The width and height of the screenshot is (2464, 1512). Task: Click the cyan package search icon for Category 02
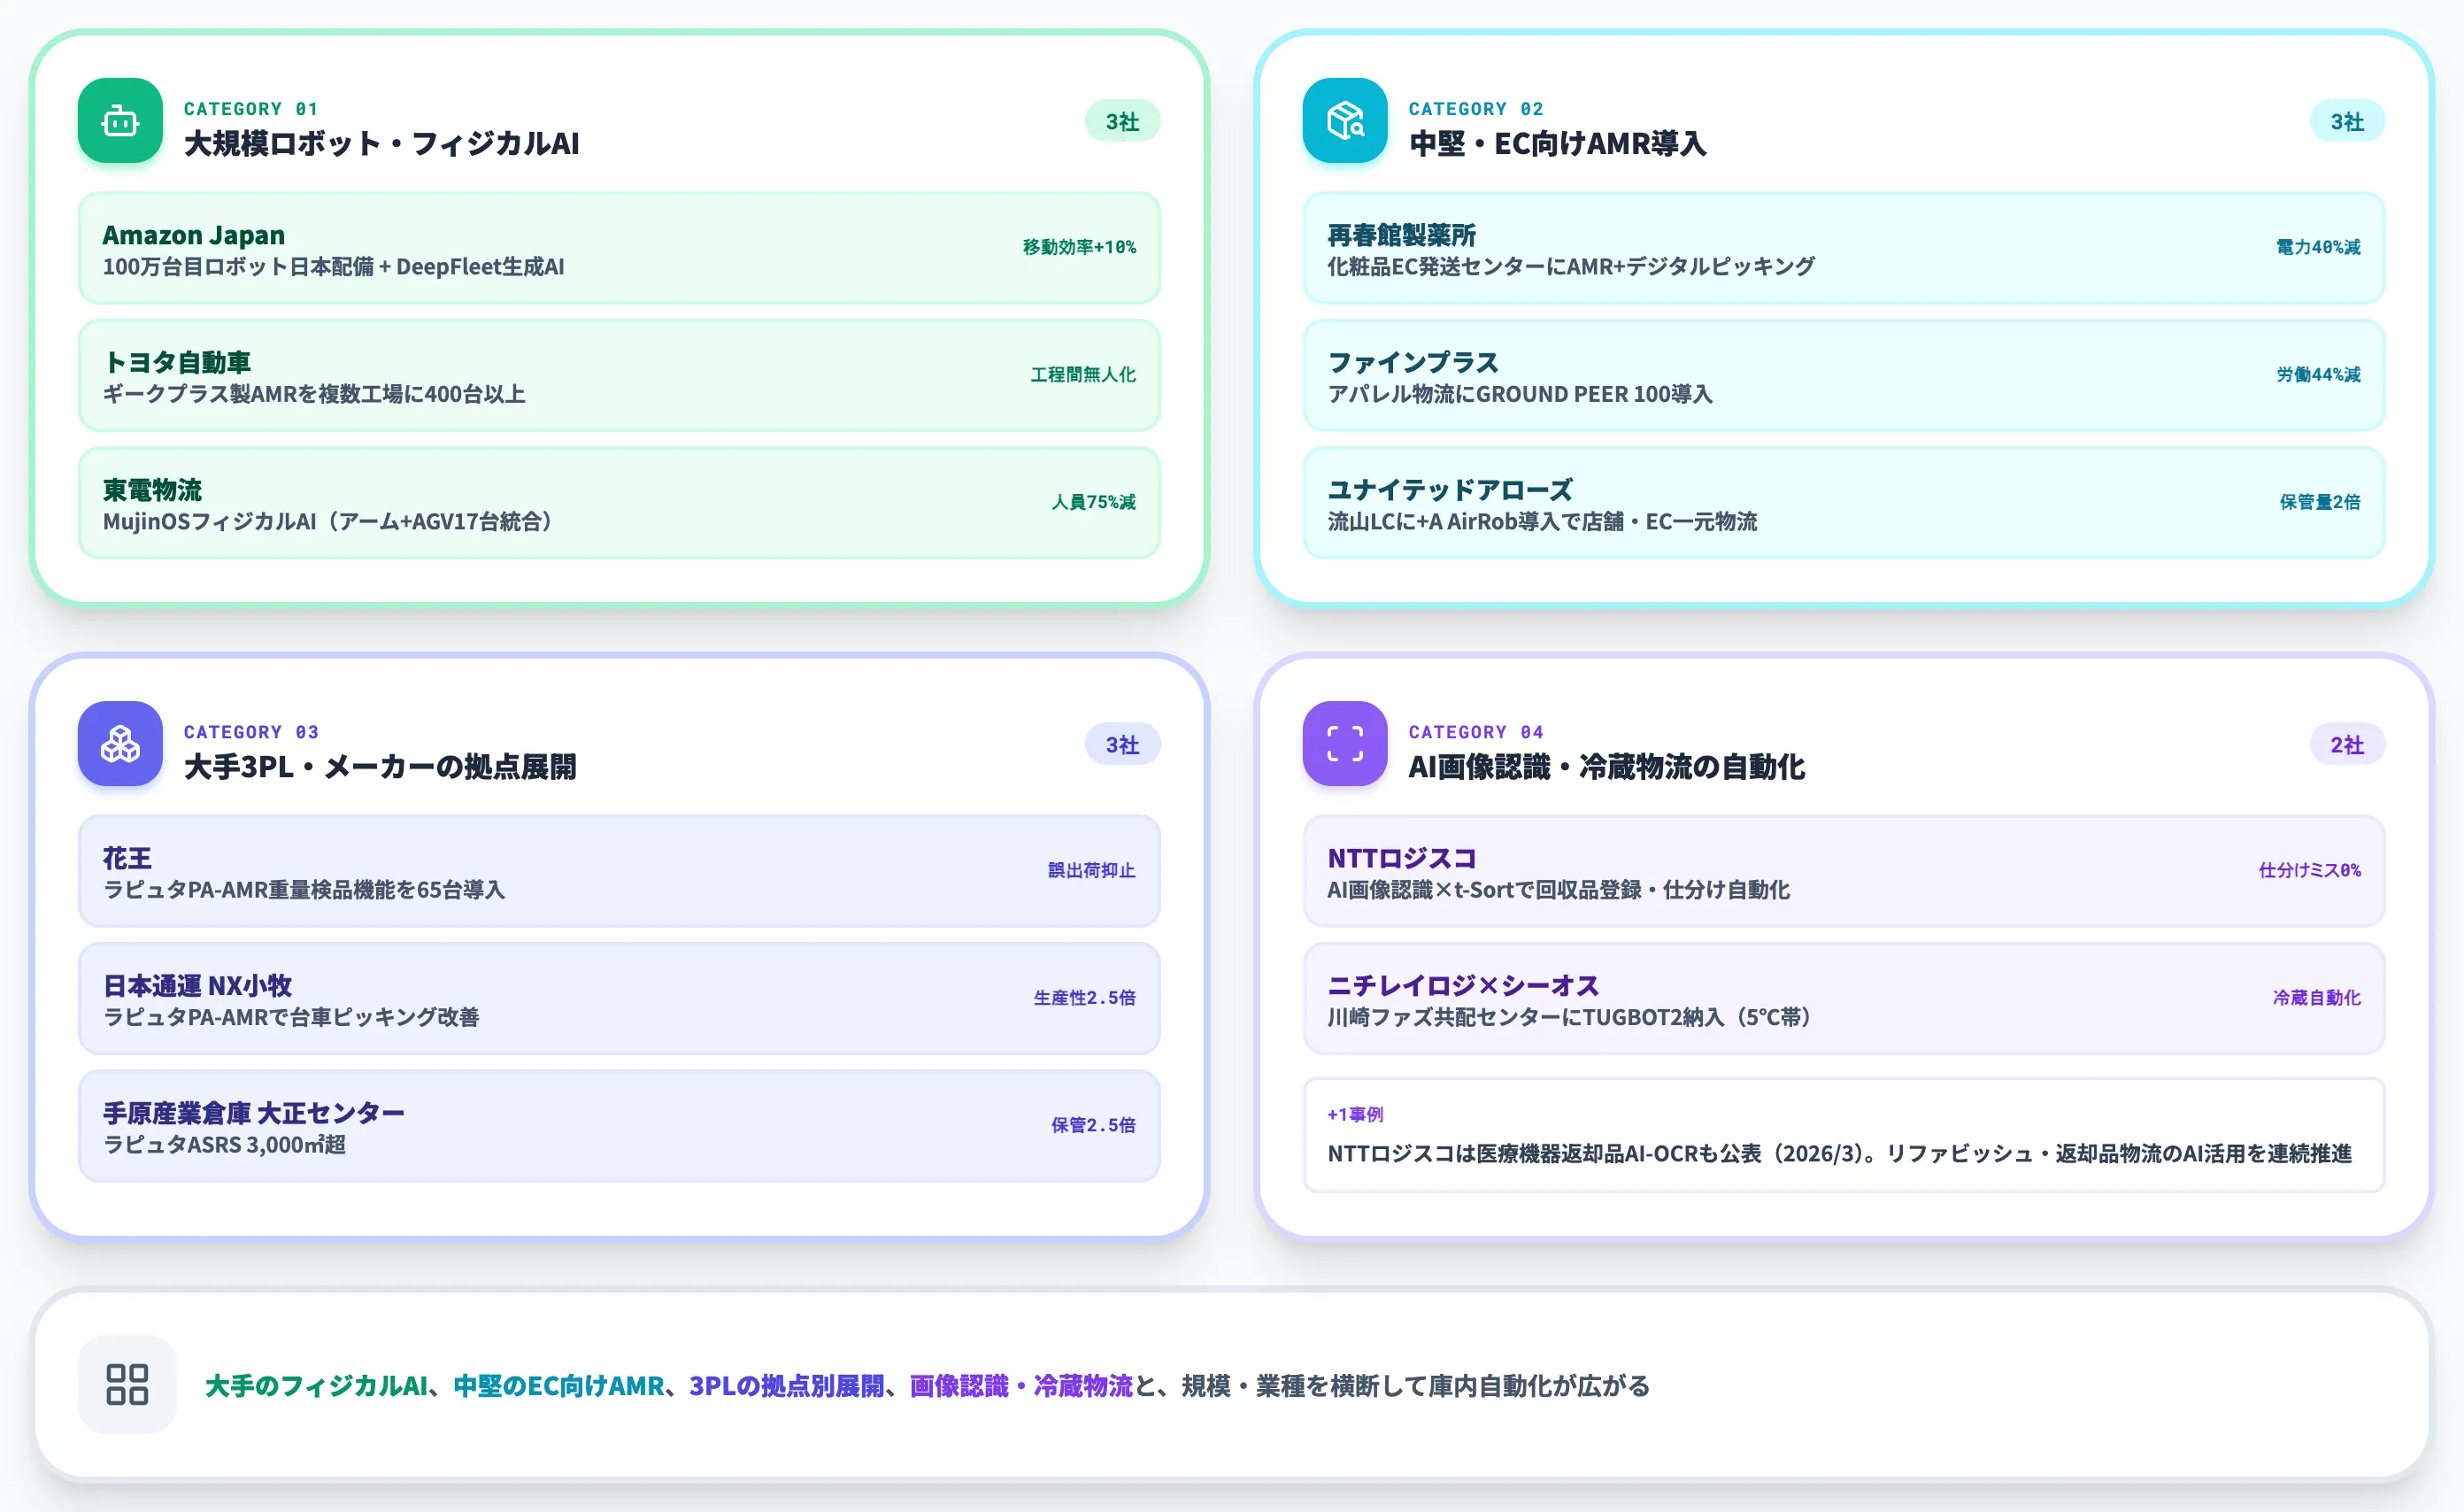[1345, 121]
